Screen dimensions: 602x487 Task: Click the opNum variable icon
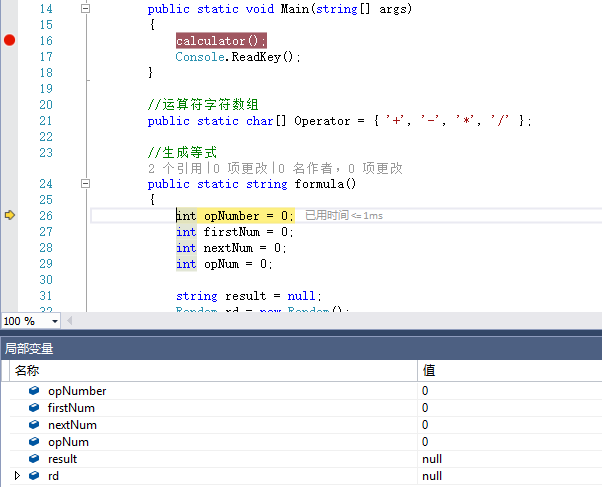[x=34, y=442]
